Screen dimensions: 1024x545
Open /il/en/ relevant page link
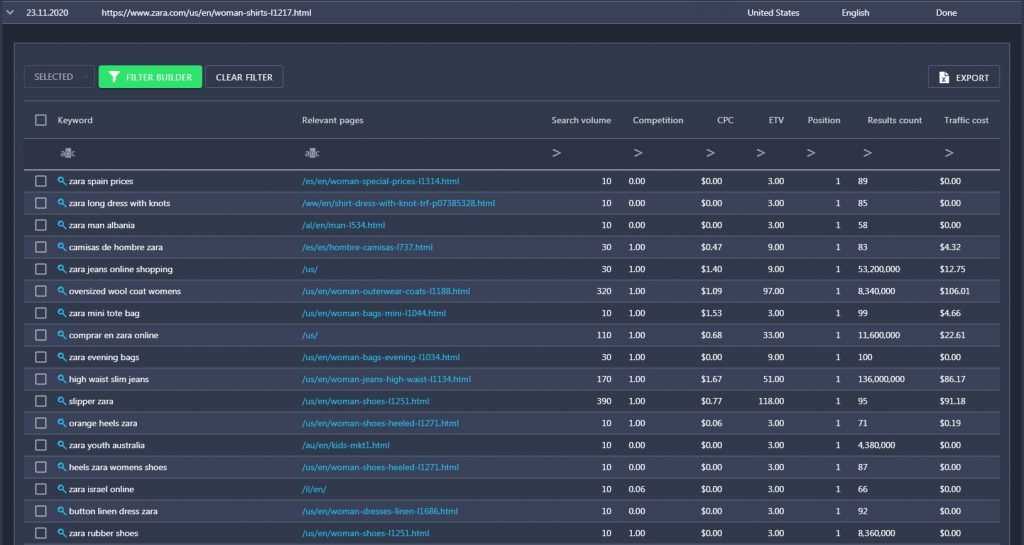[314, 489]
